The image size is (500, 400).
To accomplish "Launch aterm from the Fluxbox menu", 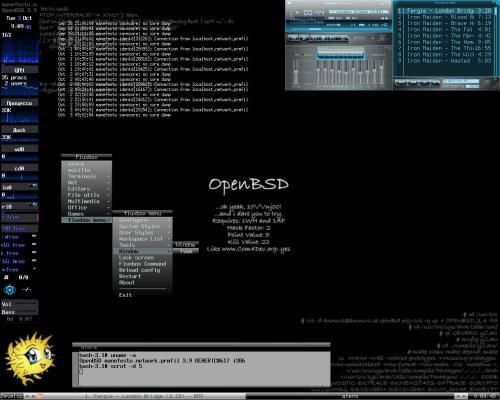I will (86, 164).
